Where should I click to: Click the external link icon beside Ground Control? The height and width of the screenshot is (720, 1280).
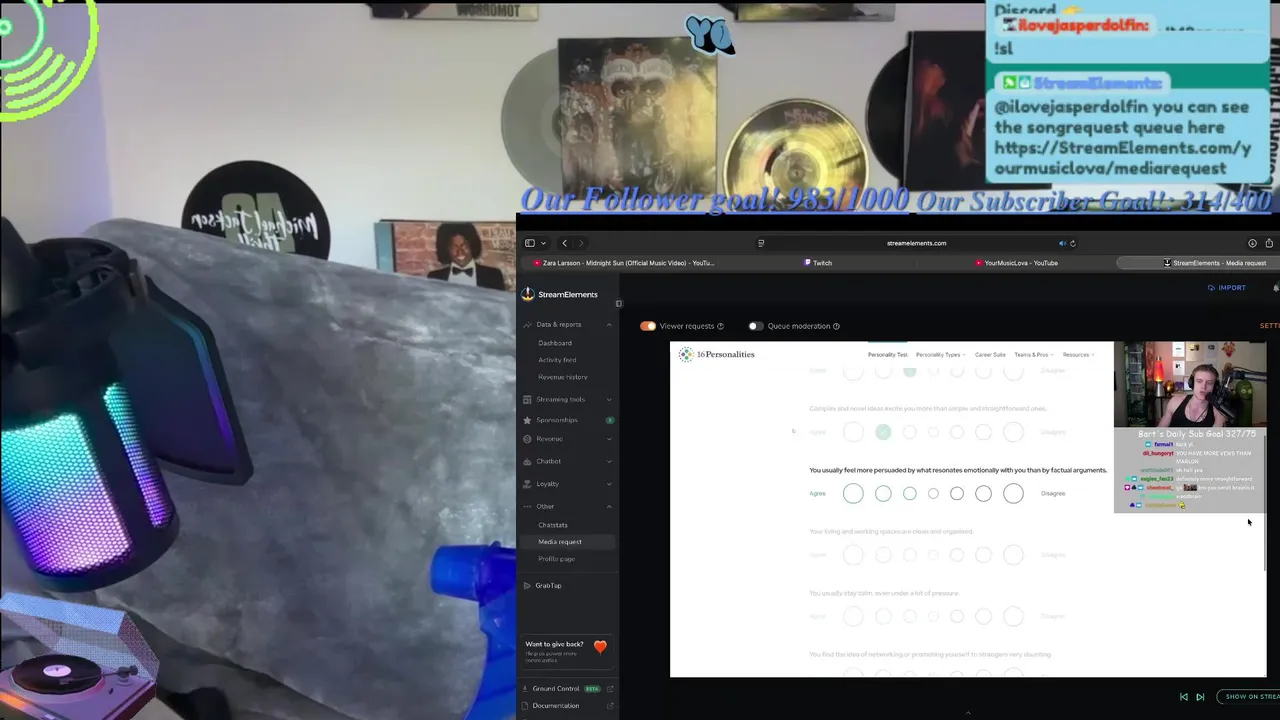tap(610, 689)
